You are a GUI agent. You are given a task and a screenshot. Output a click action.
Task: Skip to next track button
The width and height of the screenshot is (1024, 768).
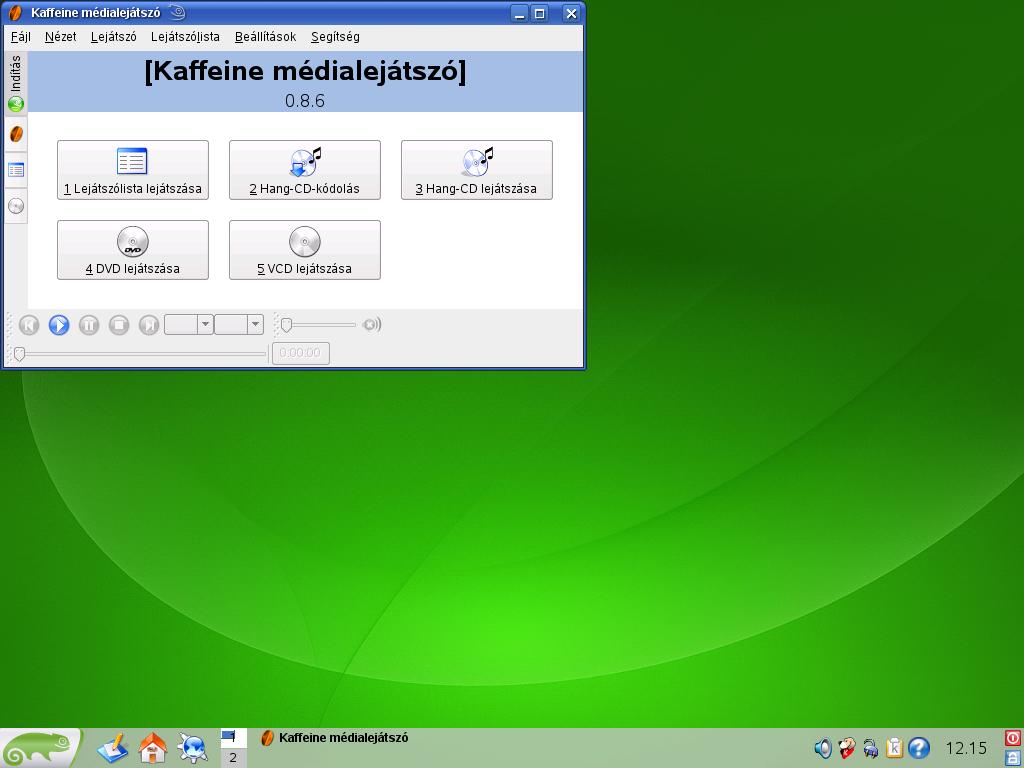click(149, 325)
